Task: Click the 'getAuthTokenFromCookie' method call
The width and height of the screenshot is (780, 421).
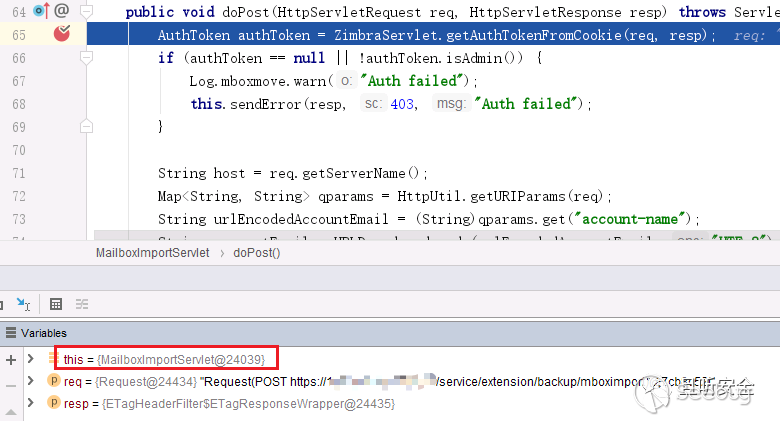Action: point(534,35)
